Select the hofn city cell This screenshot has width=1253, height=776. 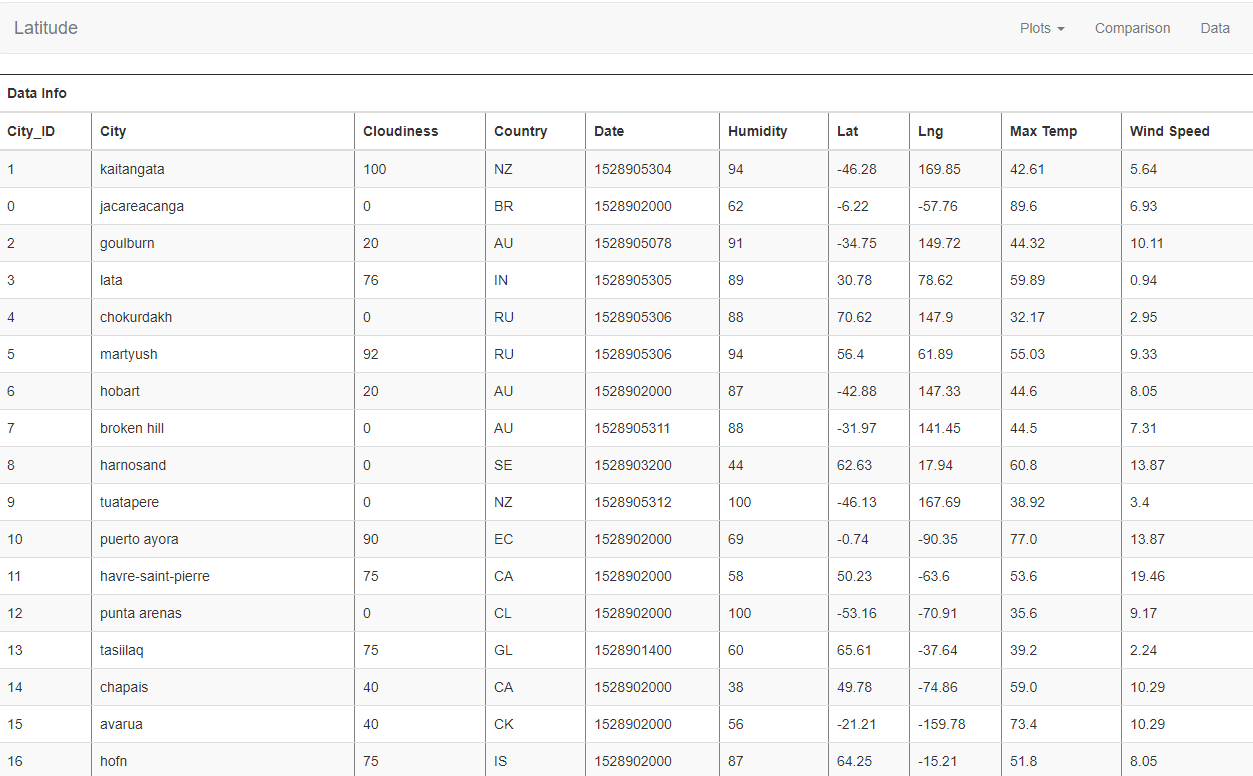coord(223,761)
